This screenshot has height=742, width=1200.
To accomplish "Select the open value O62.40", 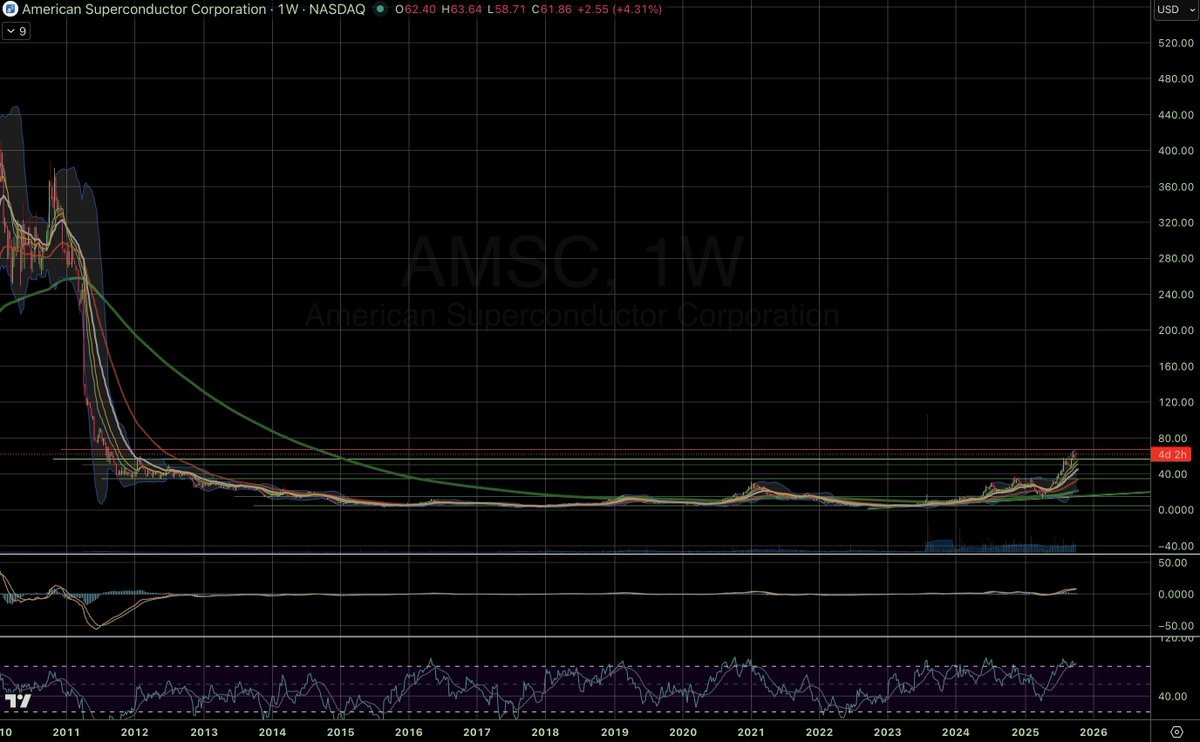I will (x=415, y=9).
